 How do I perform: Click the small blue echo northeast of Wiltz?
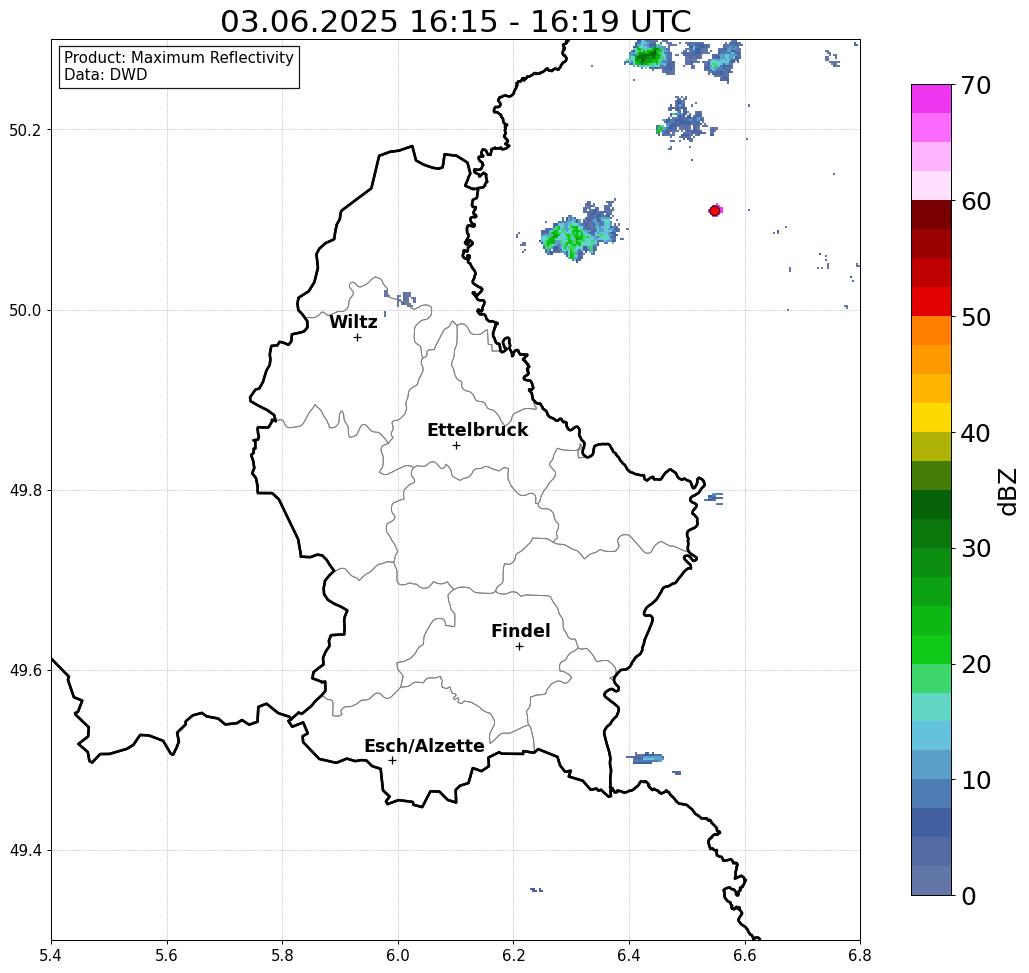[x=404, y=299]
